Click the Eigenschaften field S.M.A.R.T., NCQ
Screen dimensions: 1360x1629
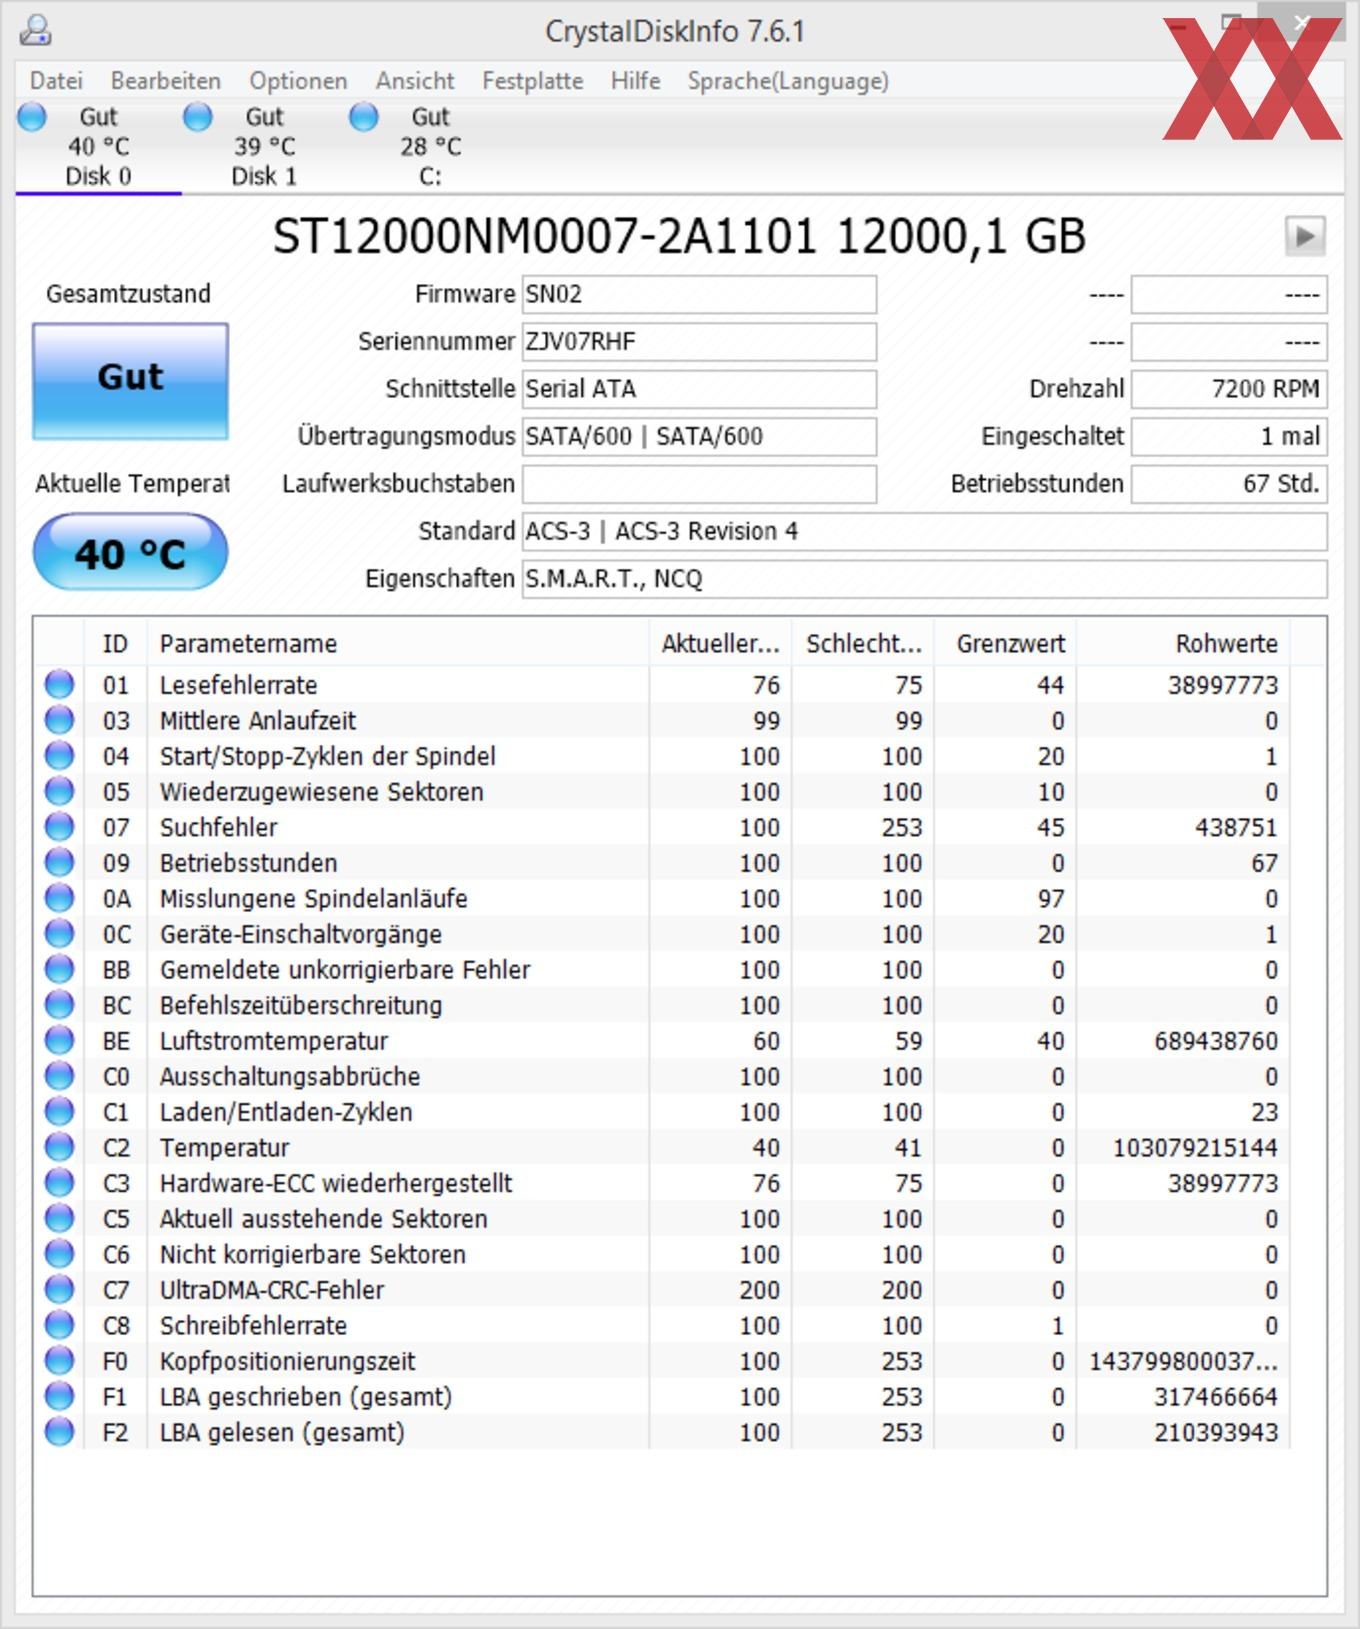924,579
